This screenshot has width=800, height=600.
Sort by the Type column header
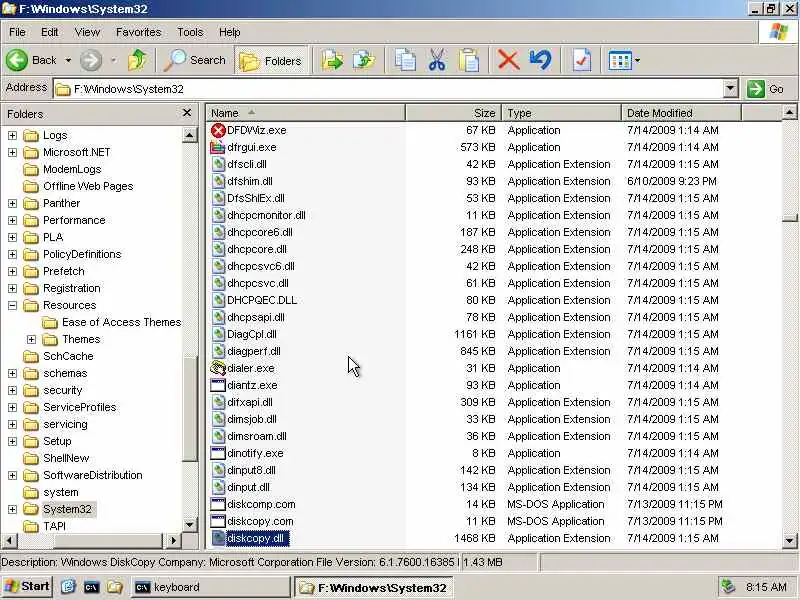click(x=561, y=113)
